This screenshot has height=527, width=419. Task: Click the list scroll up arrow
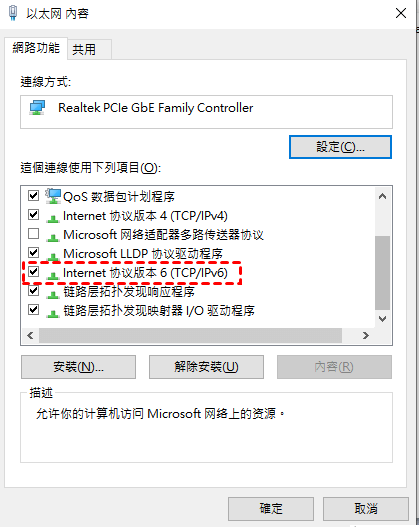point(382,196)
